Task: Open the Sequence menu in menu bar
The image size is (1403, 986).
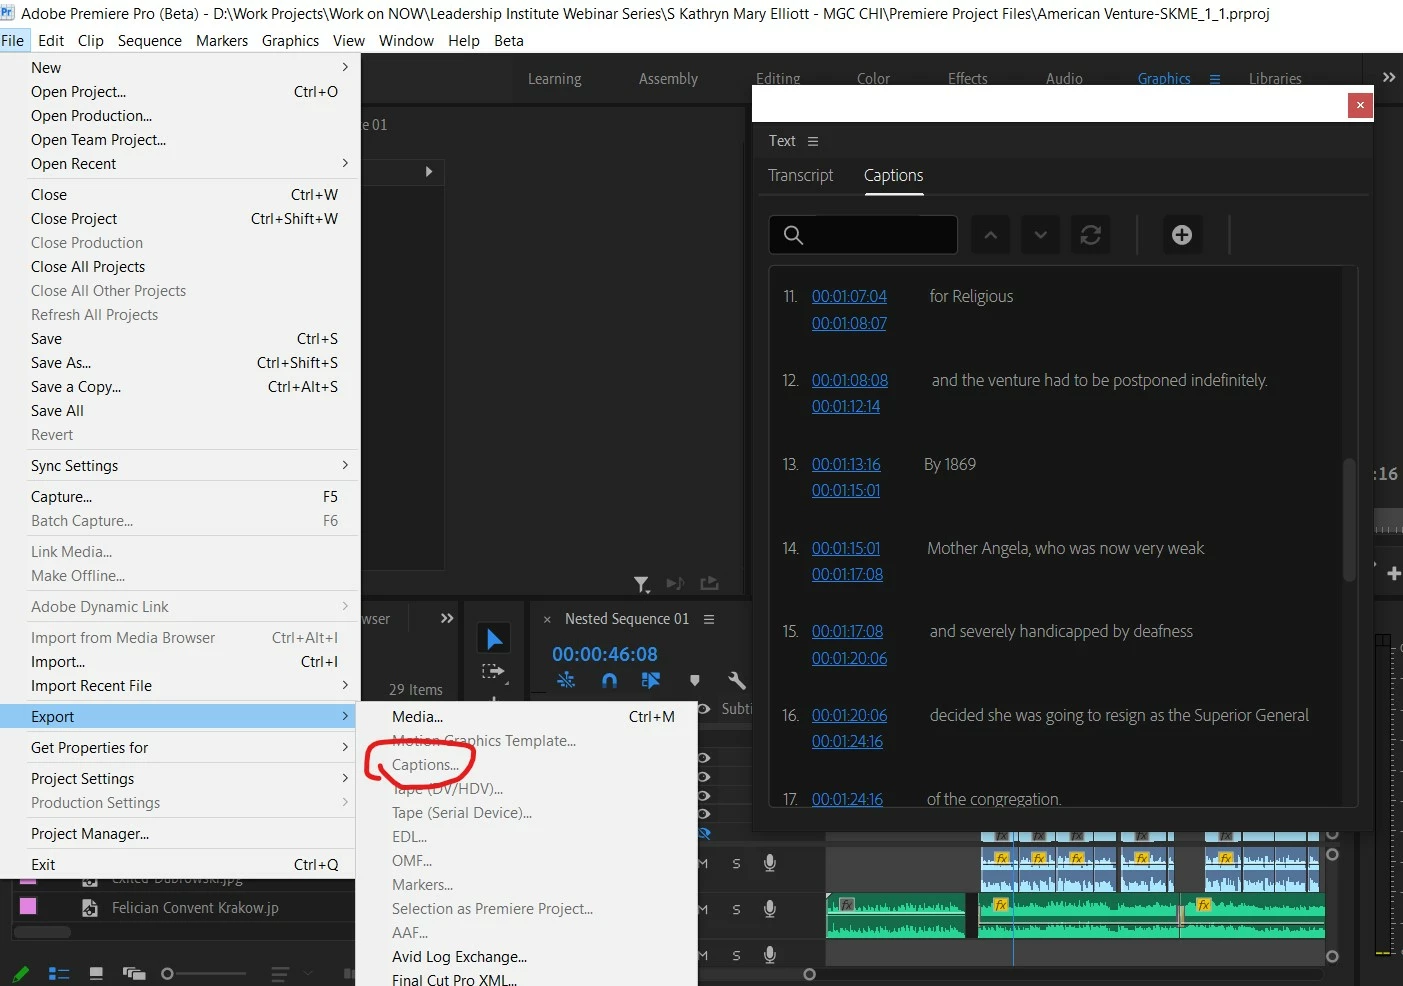Action: pyautogui.click(x=150, y=40)
